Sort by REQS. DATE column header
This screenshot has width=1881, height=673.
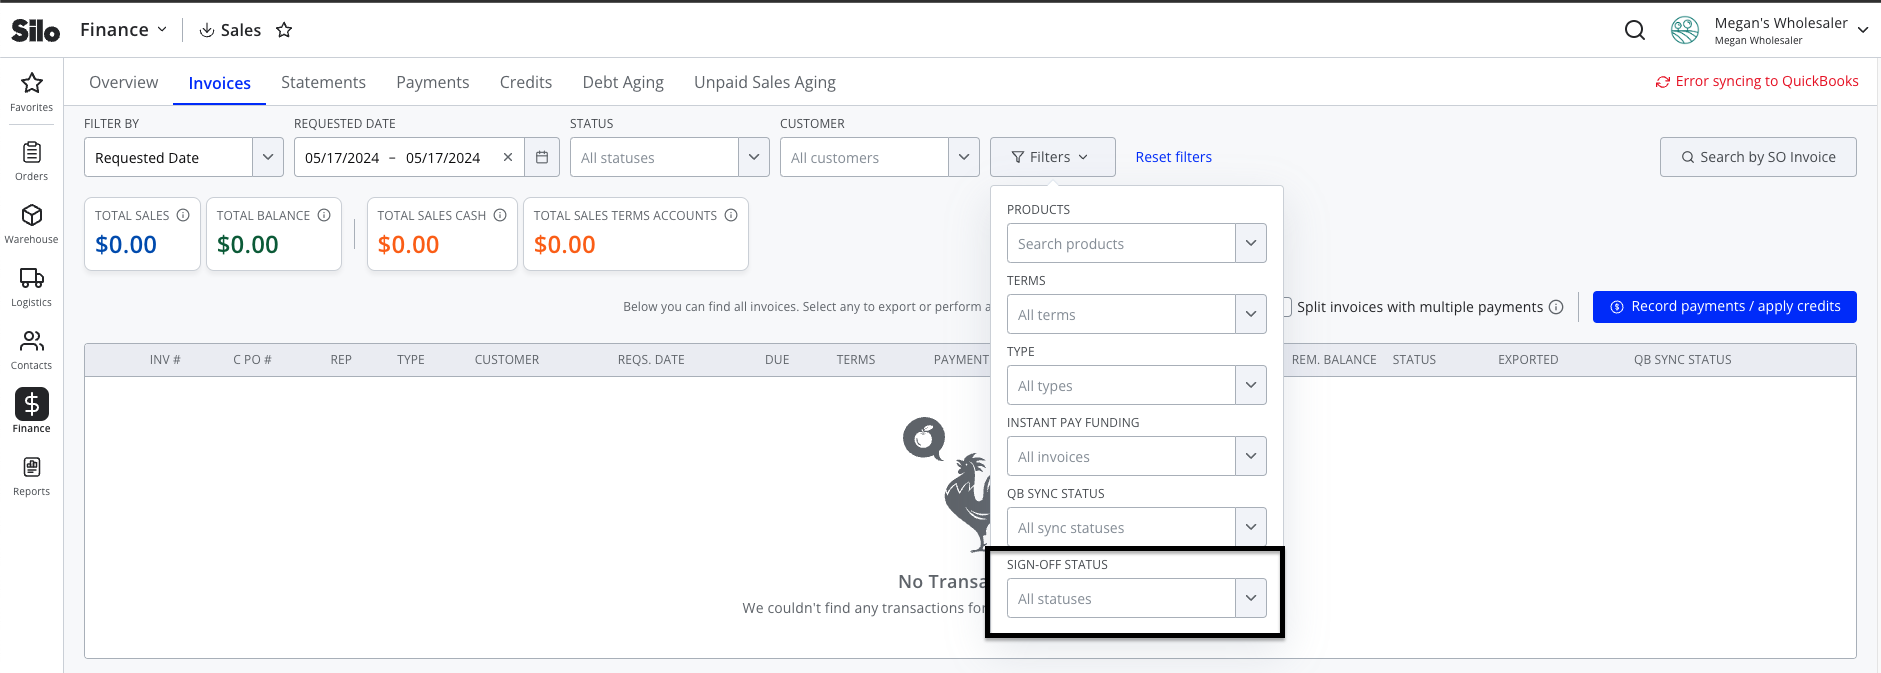pos(651,360)
